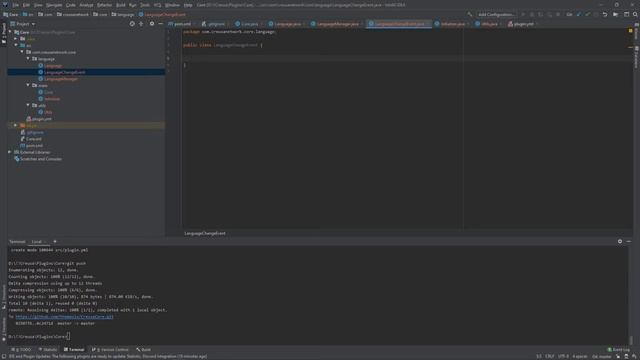Open the Build tool window button
The image size is (640, 360).
point(144,350)
